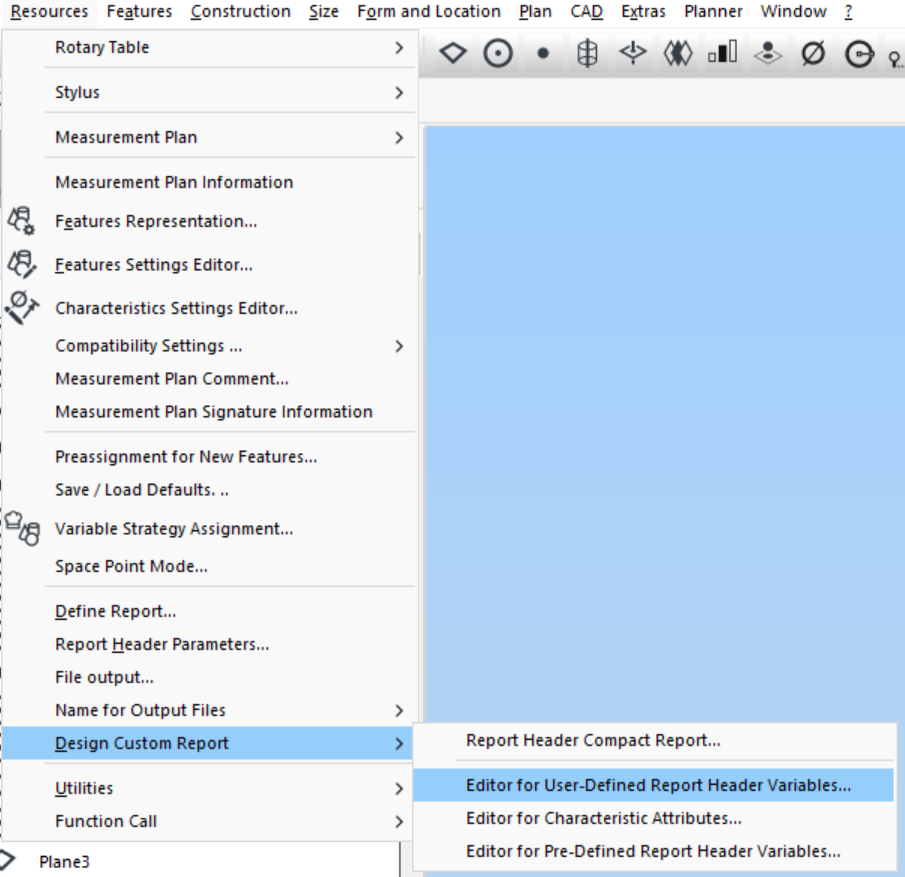Click the Features Representation menu icon
Screen dimensions: 905x877
tap(21, 221)
